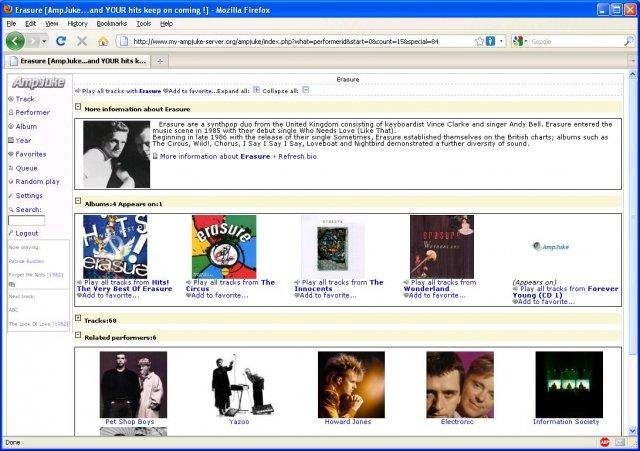Image resolution: width=640 pixels, height=451 pixels.
Task: Click Refresh bio link
Action: (x=297, y=156)
